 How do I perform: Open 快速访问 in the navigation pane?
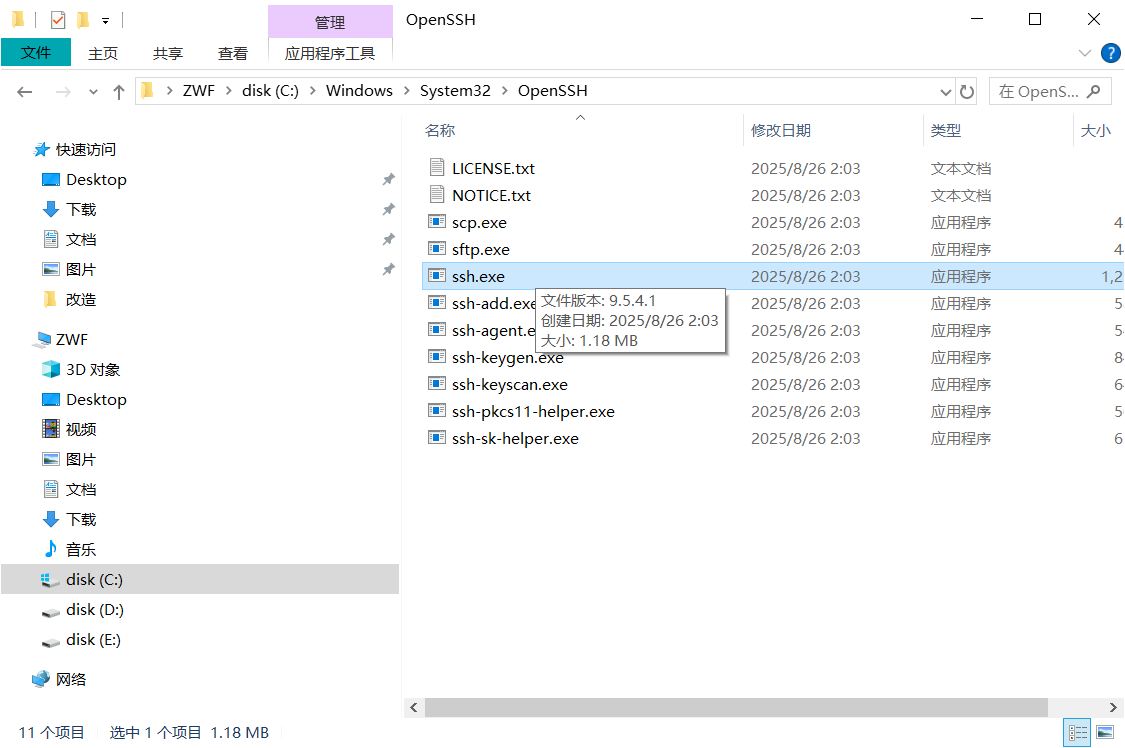coord(85,149)
